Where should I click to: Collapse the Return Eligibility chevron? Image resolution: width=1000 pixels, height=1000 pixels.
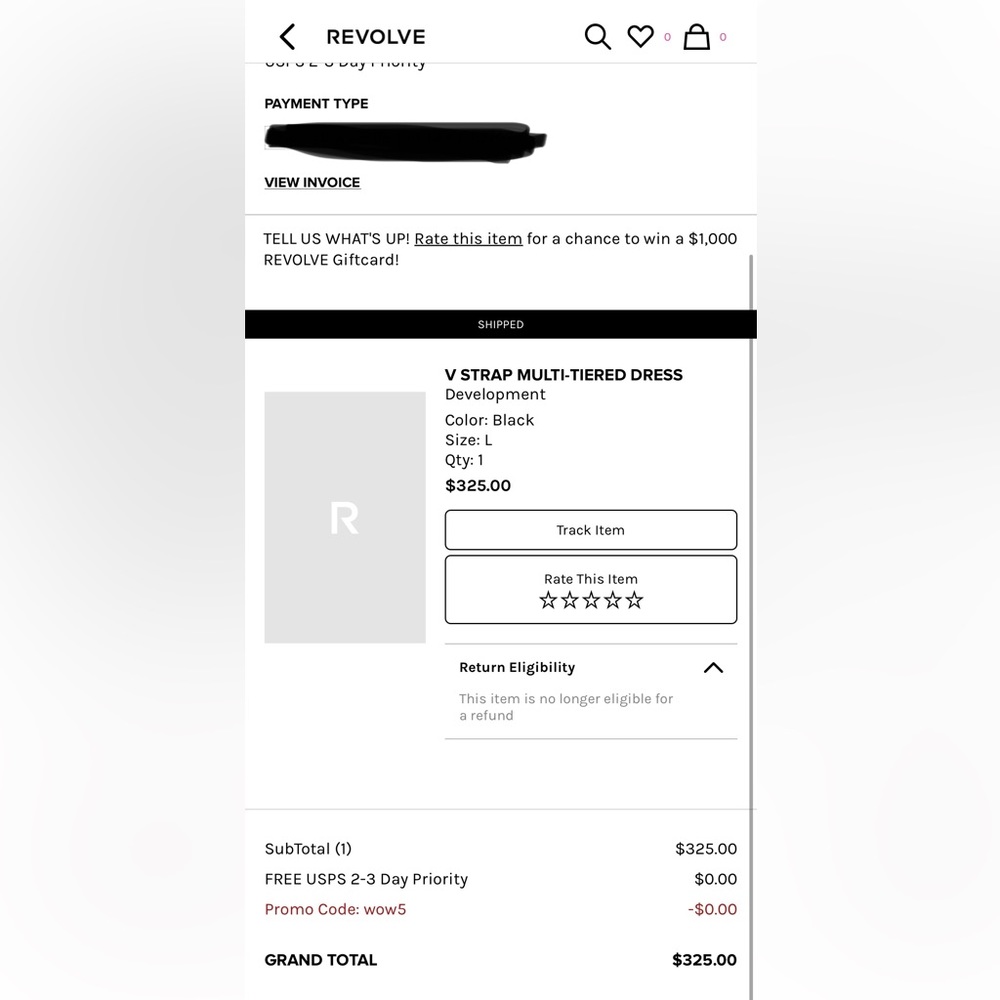pos(713,668)
